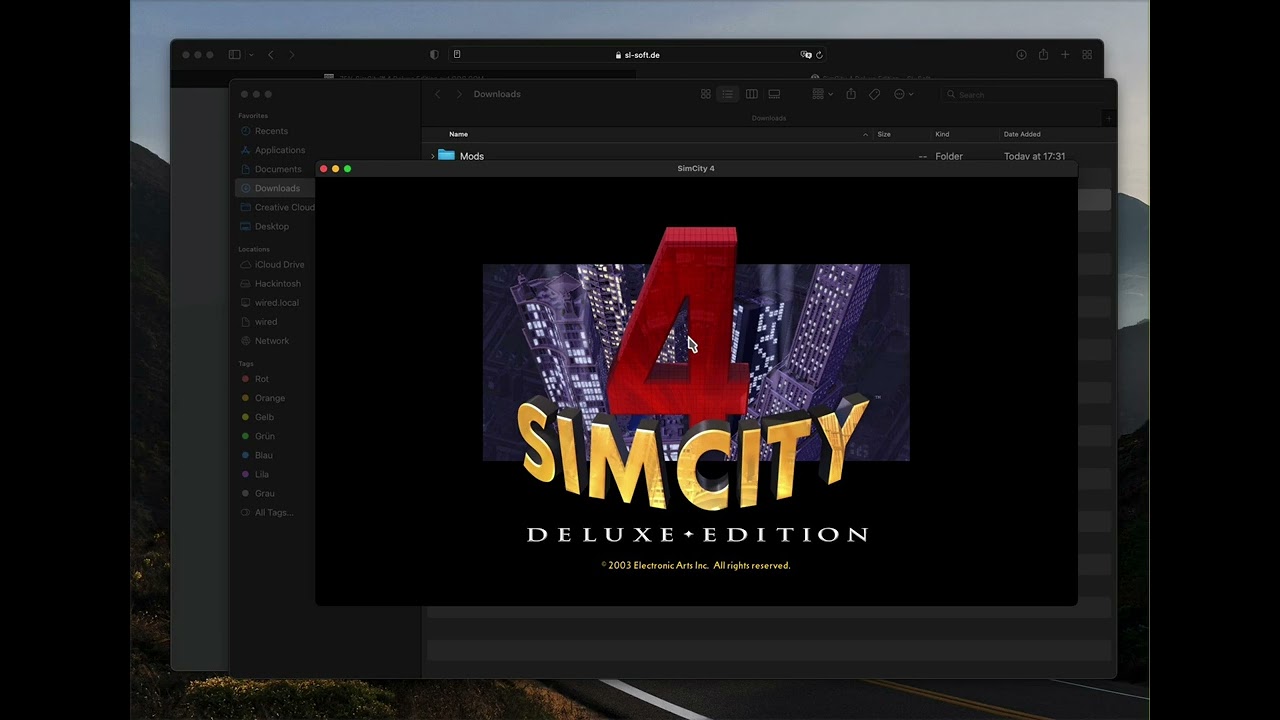Screen dimensions: 1280x720
Task: Open Documents in the Finder sidebar
Action: (278, 169)
